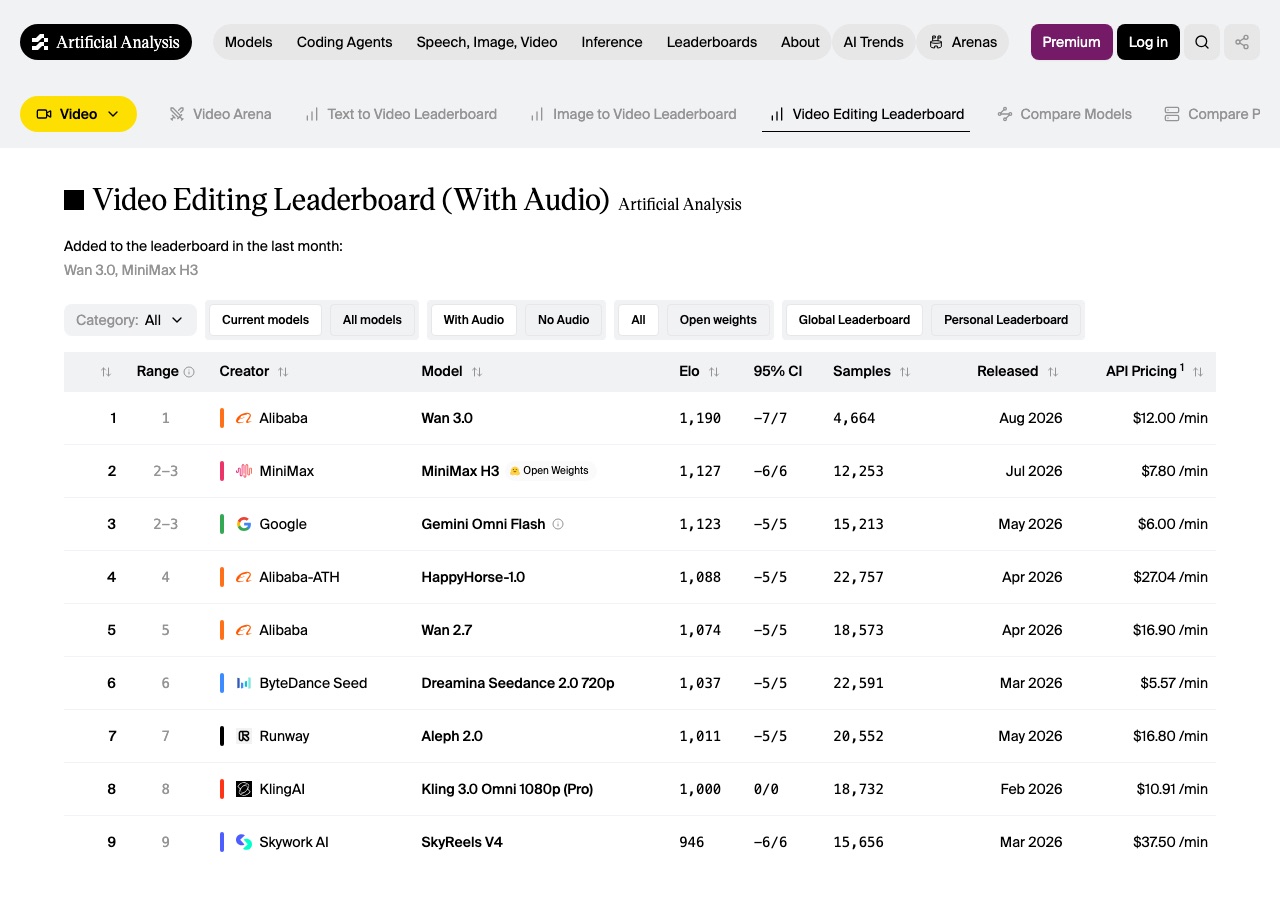This screenshot has height=900, width=1280.
Task: Open the Aleph 2.0 model link
Action: 452,736
